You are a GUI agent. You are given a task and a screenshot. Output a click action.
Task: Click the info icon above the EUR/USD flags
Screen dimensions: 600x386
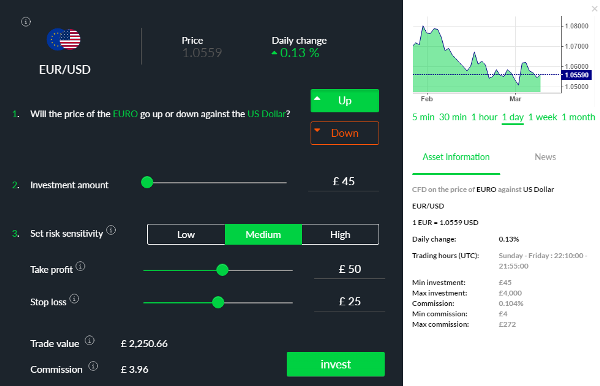point(26,22)
